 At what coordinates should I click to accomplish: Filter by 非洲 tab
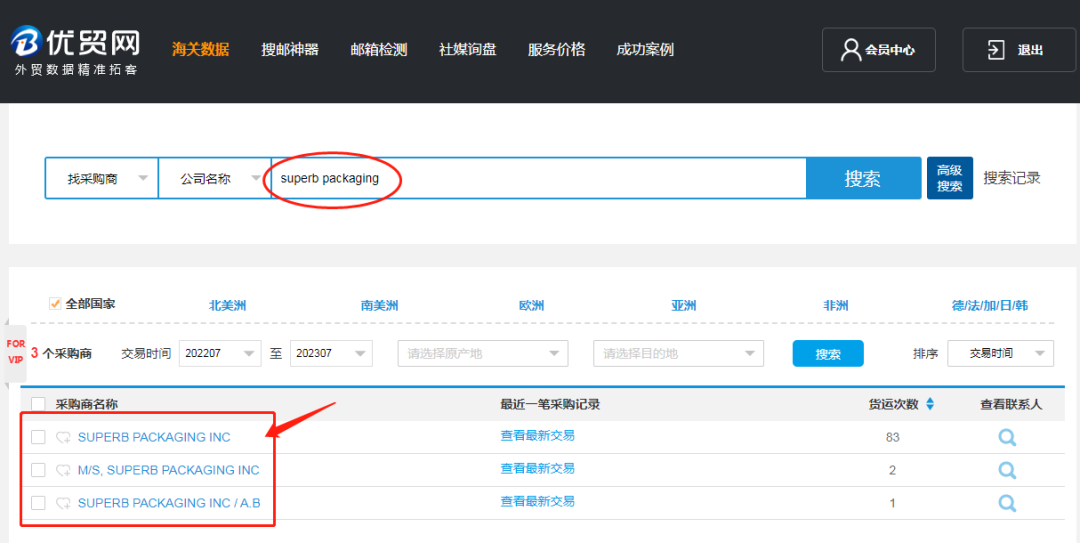pyautogui.click(x=836, y=305)
